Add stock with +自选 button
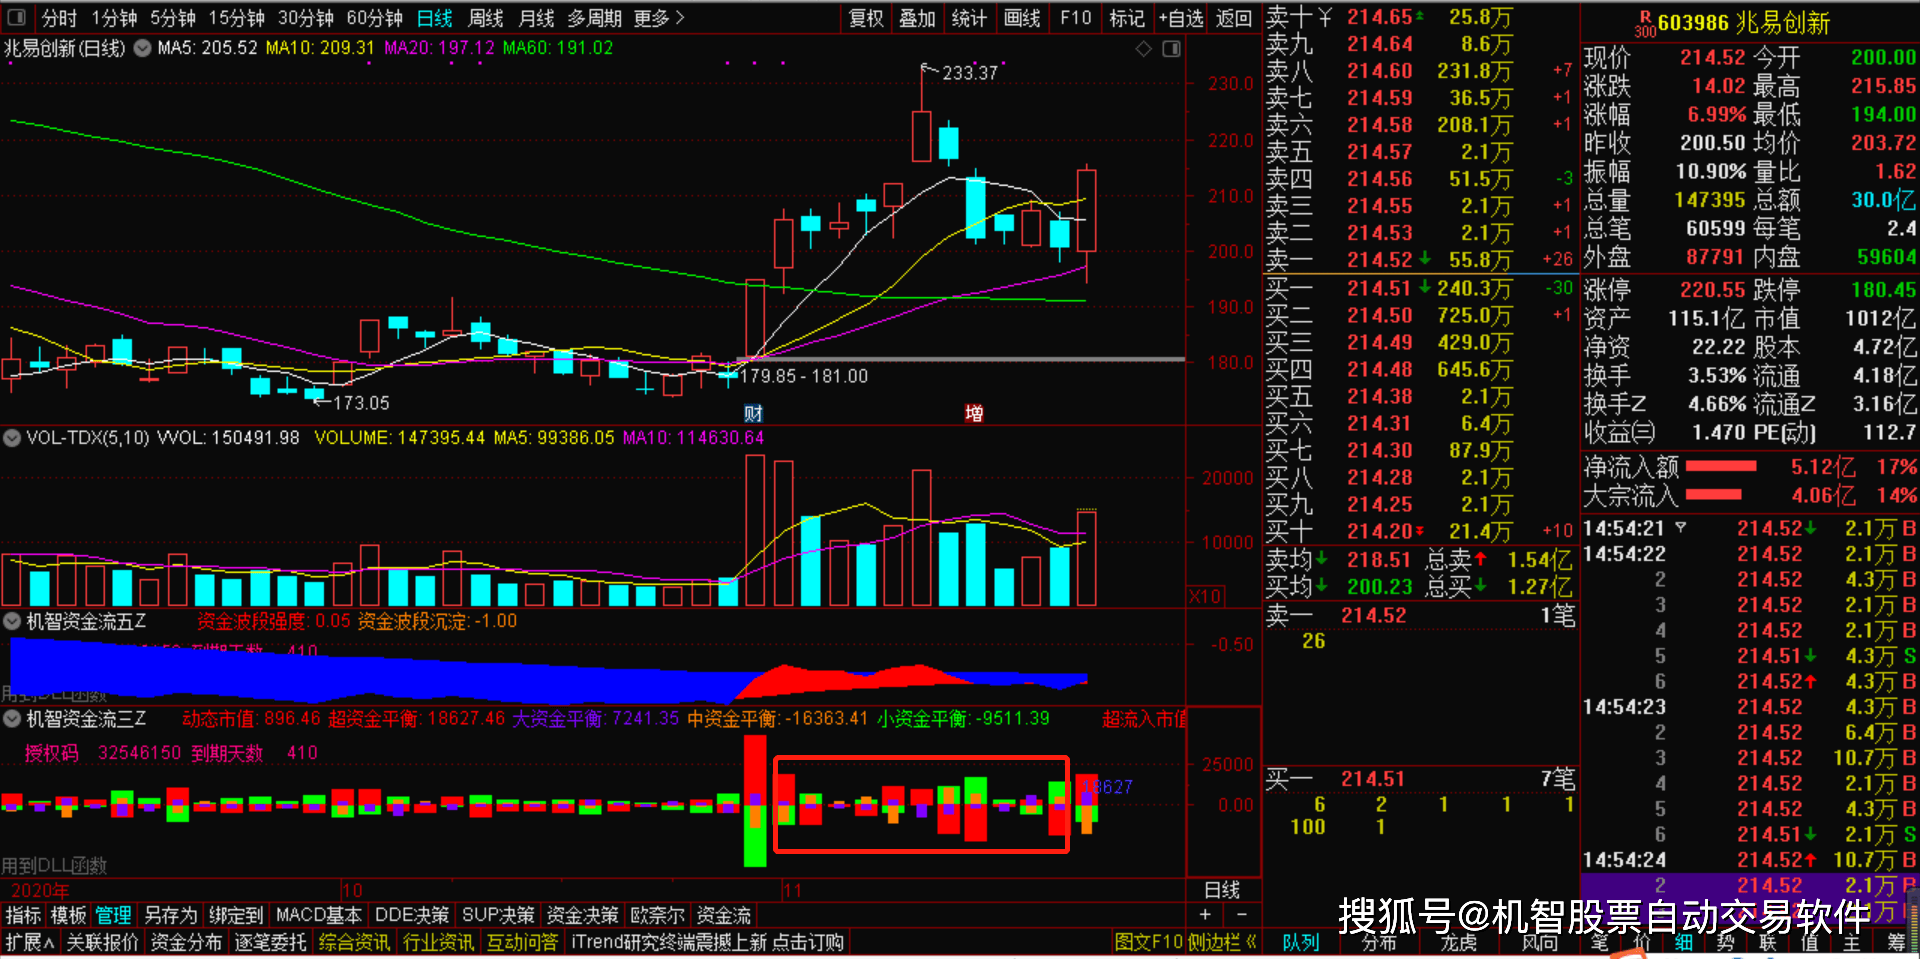The width and height of the screenshot is (1920, 959). click(1181, 18)
